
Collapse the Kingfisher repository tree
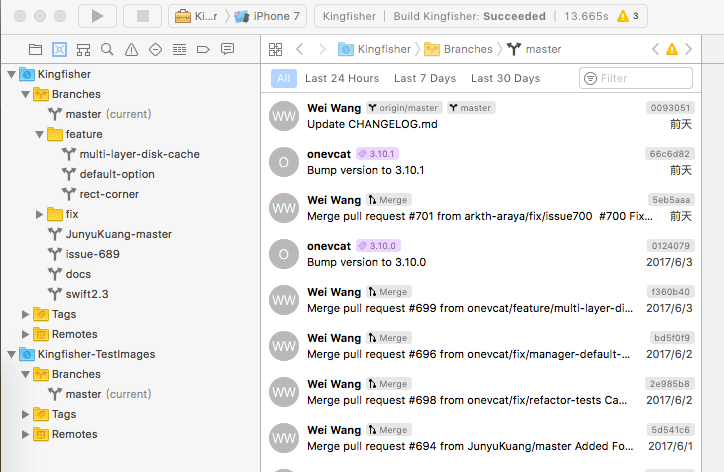(12, 74)
